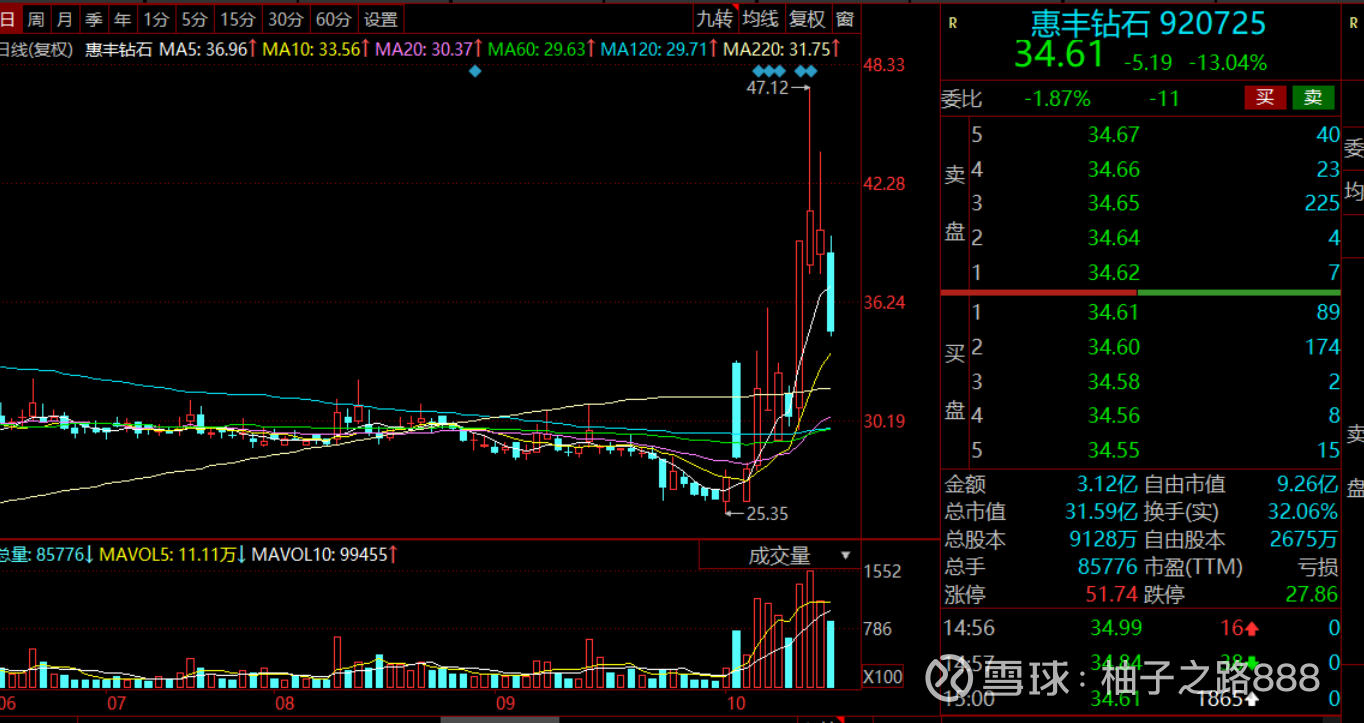Screen dimensions: 1364x723
Task: Click the 市盈(TTM) 亏损 value
Action: pyautogui.click(x=1317, y=567)
